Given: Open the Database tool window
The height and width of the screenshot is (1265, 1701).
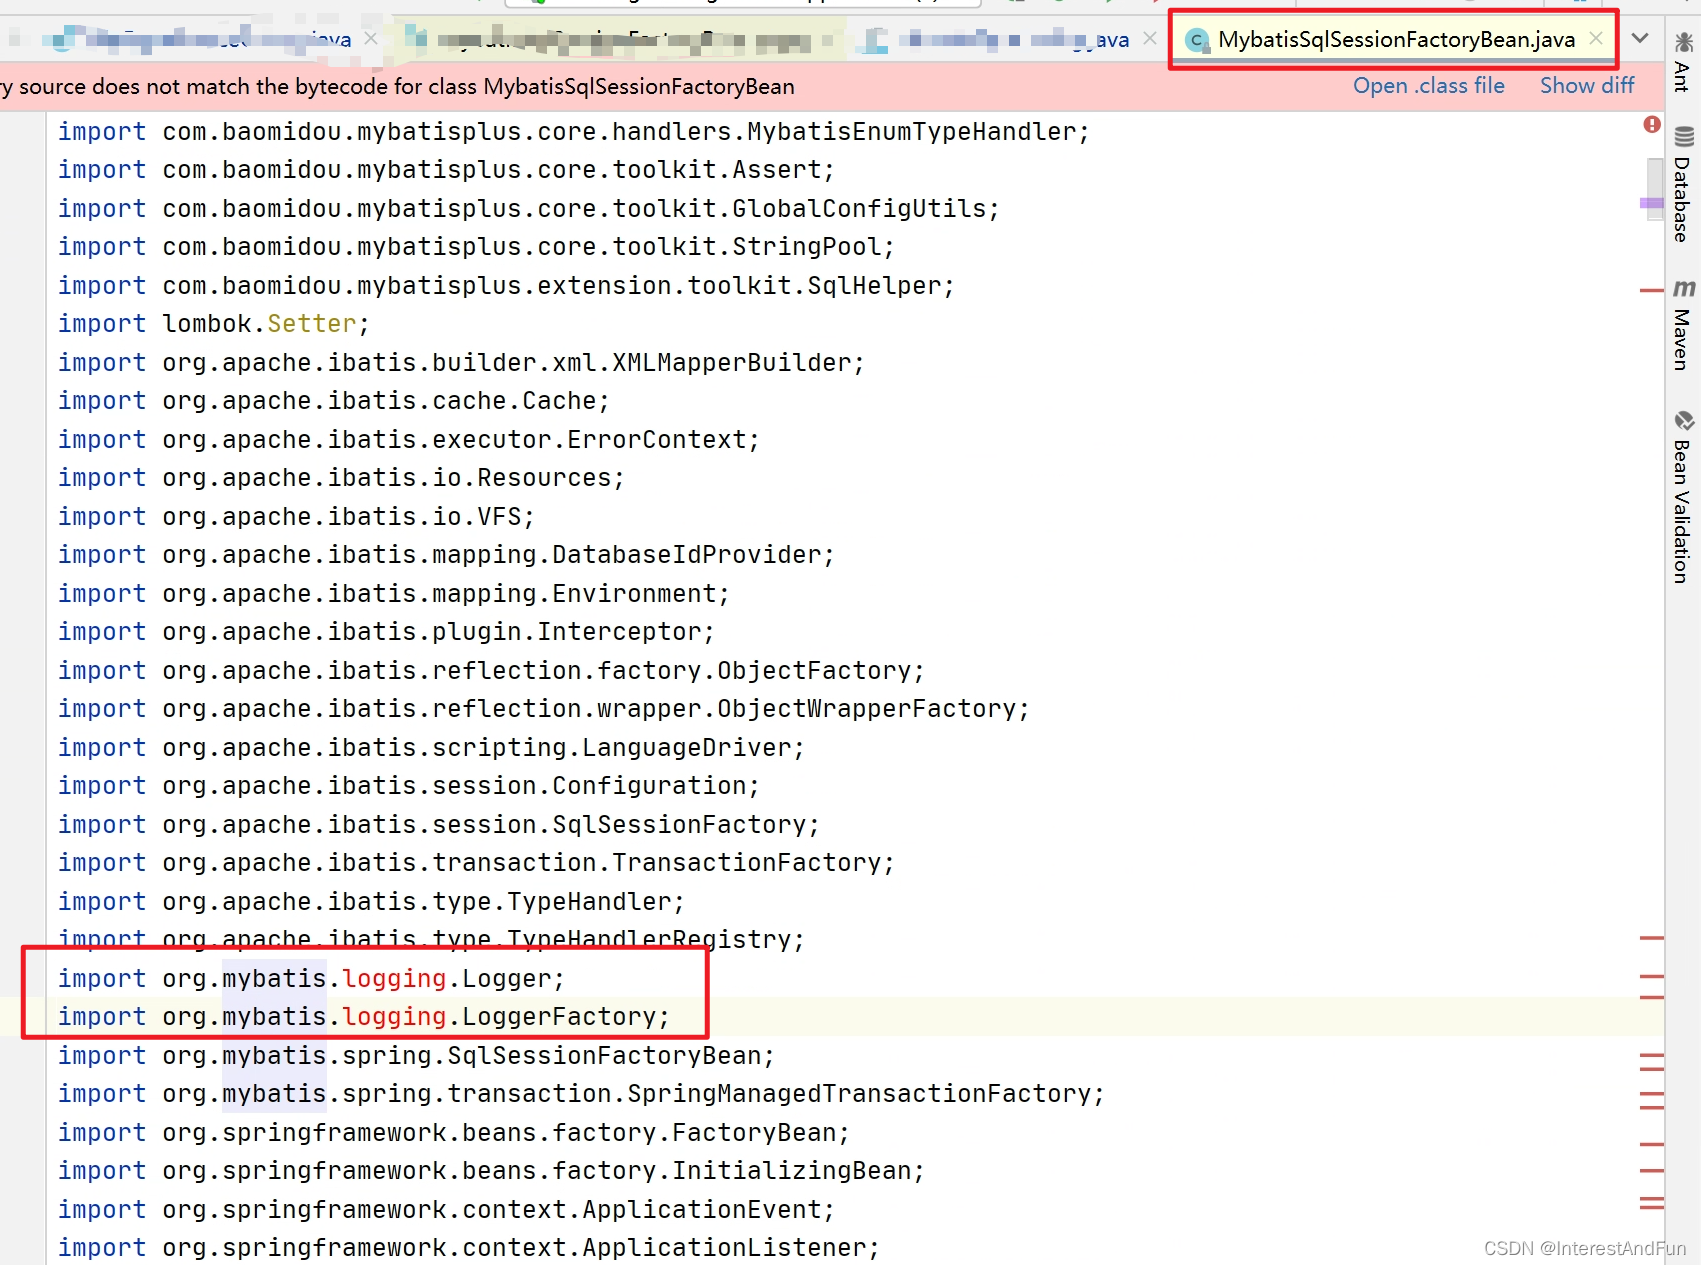Looking at the screenshot, I should (1683, 185).
